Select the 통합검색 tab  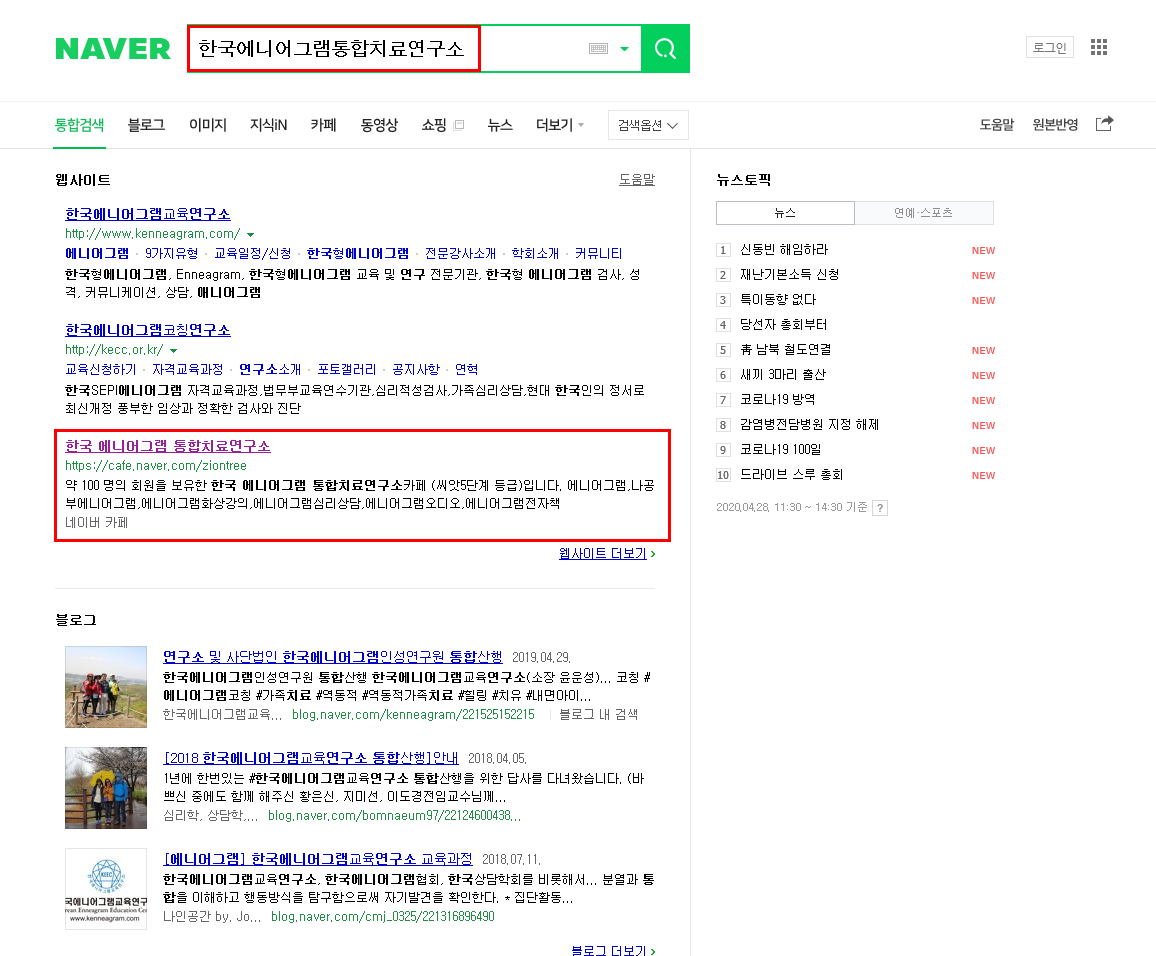(x=79, y=125)
